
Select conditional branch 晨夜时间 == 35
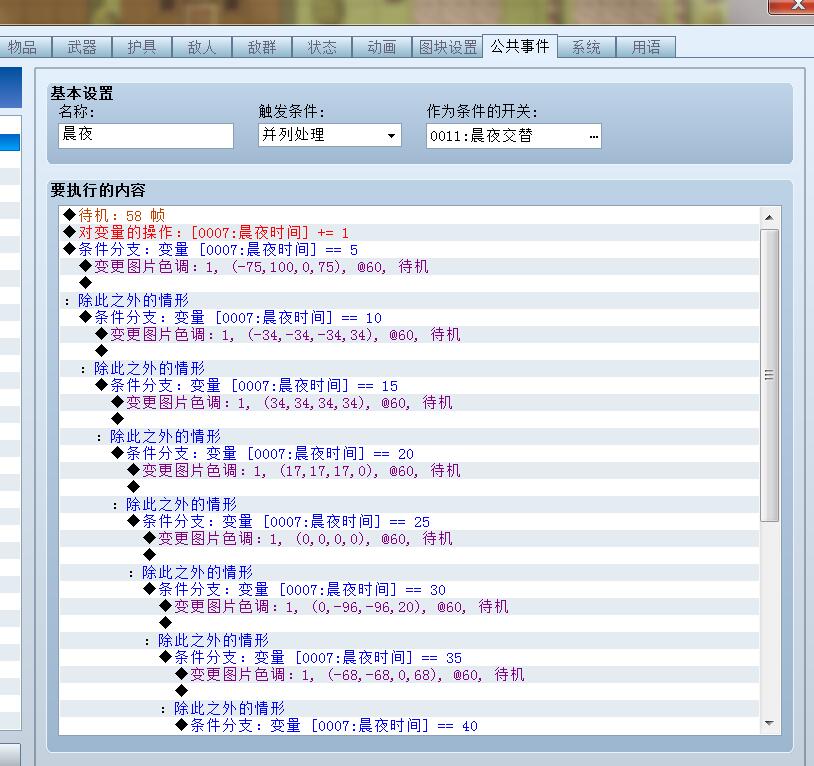409,658
